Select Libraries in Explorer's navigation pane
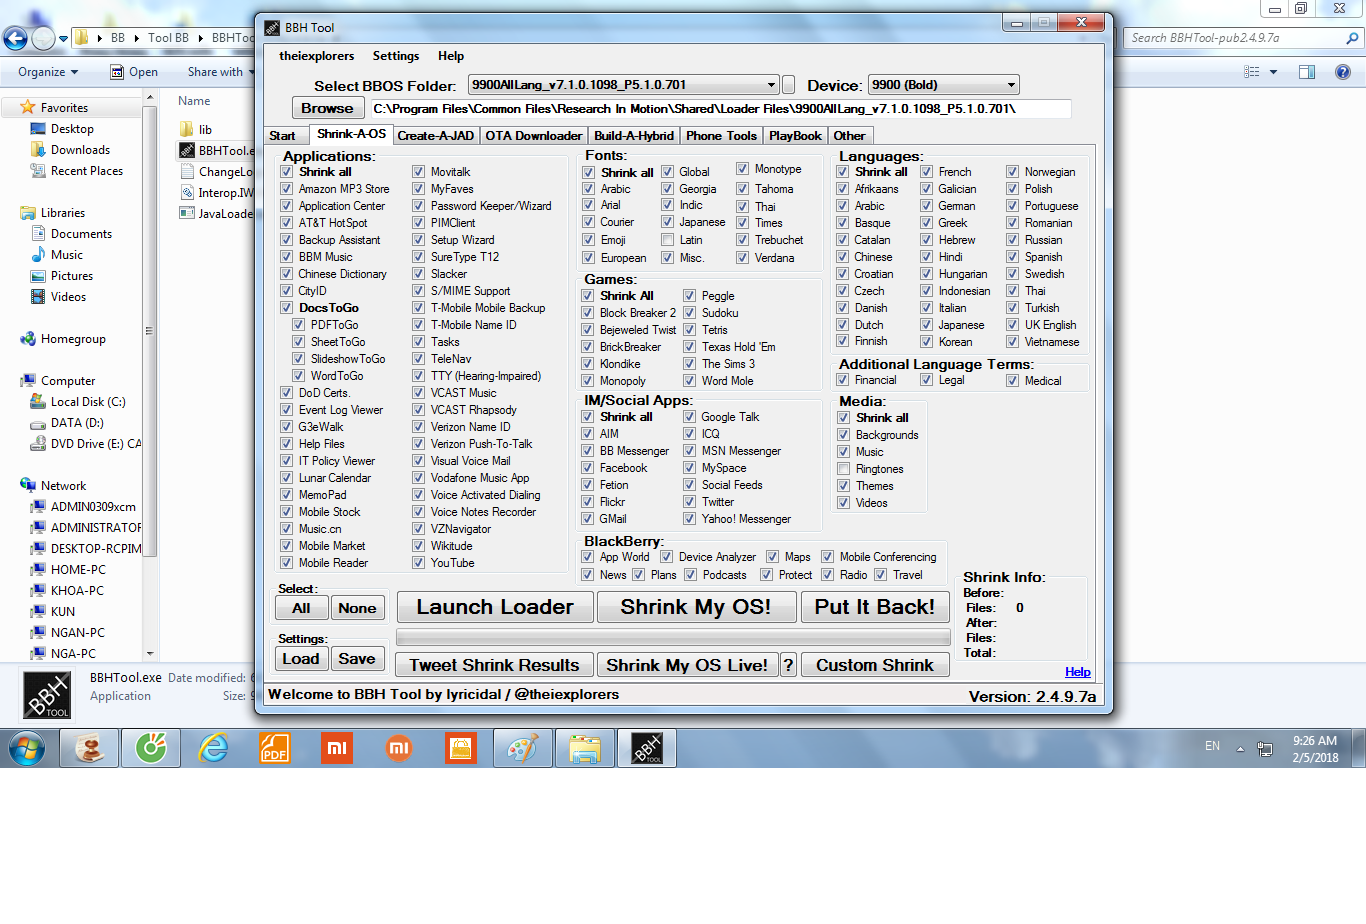 (63, 213)
